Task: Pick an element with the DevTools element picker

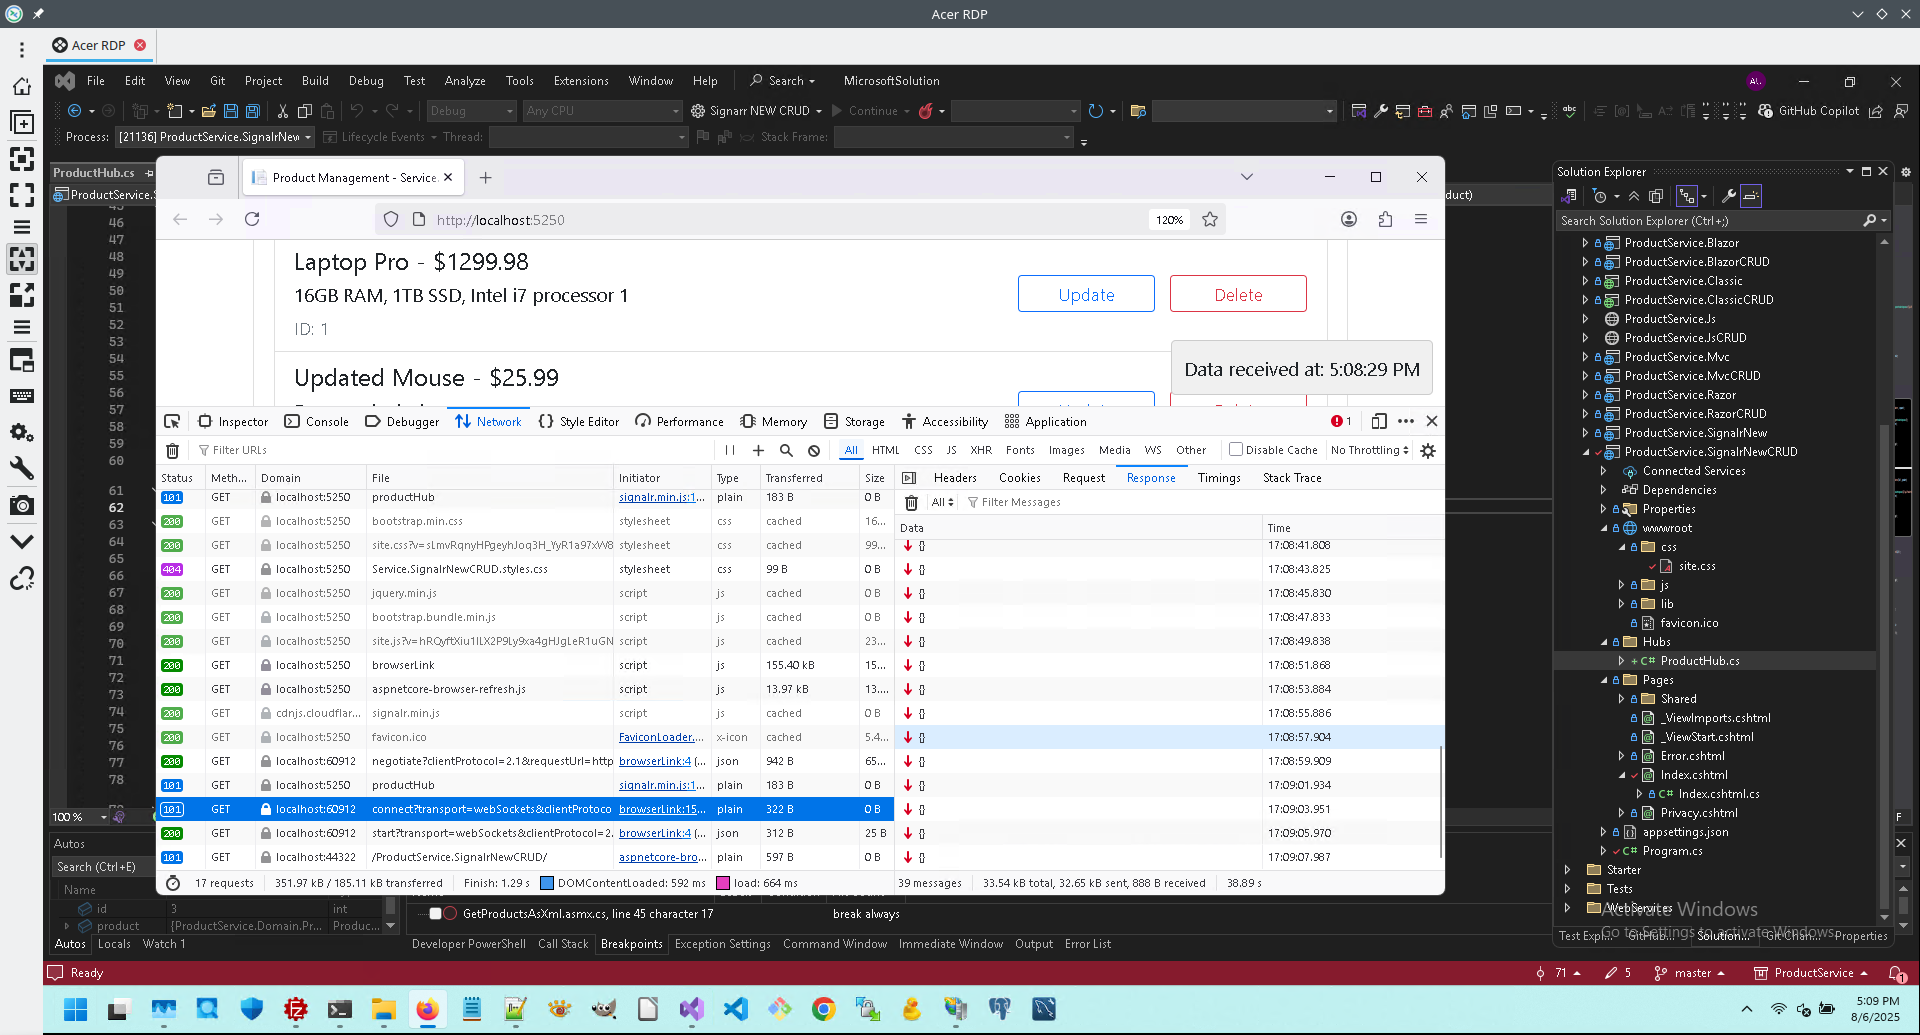Action: click(x=172, y=422)
